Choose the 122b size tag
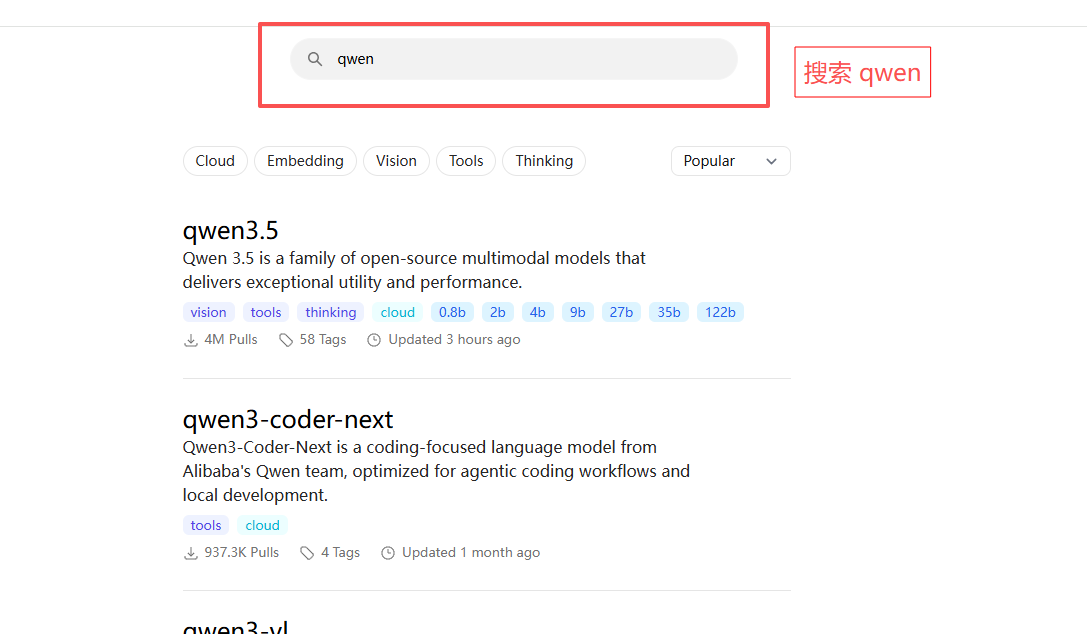This screenshot has width=1087, height=634. [x=720, y=312]
